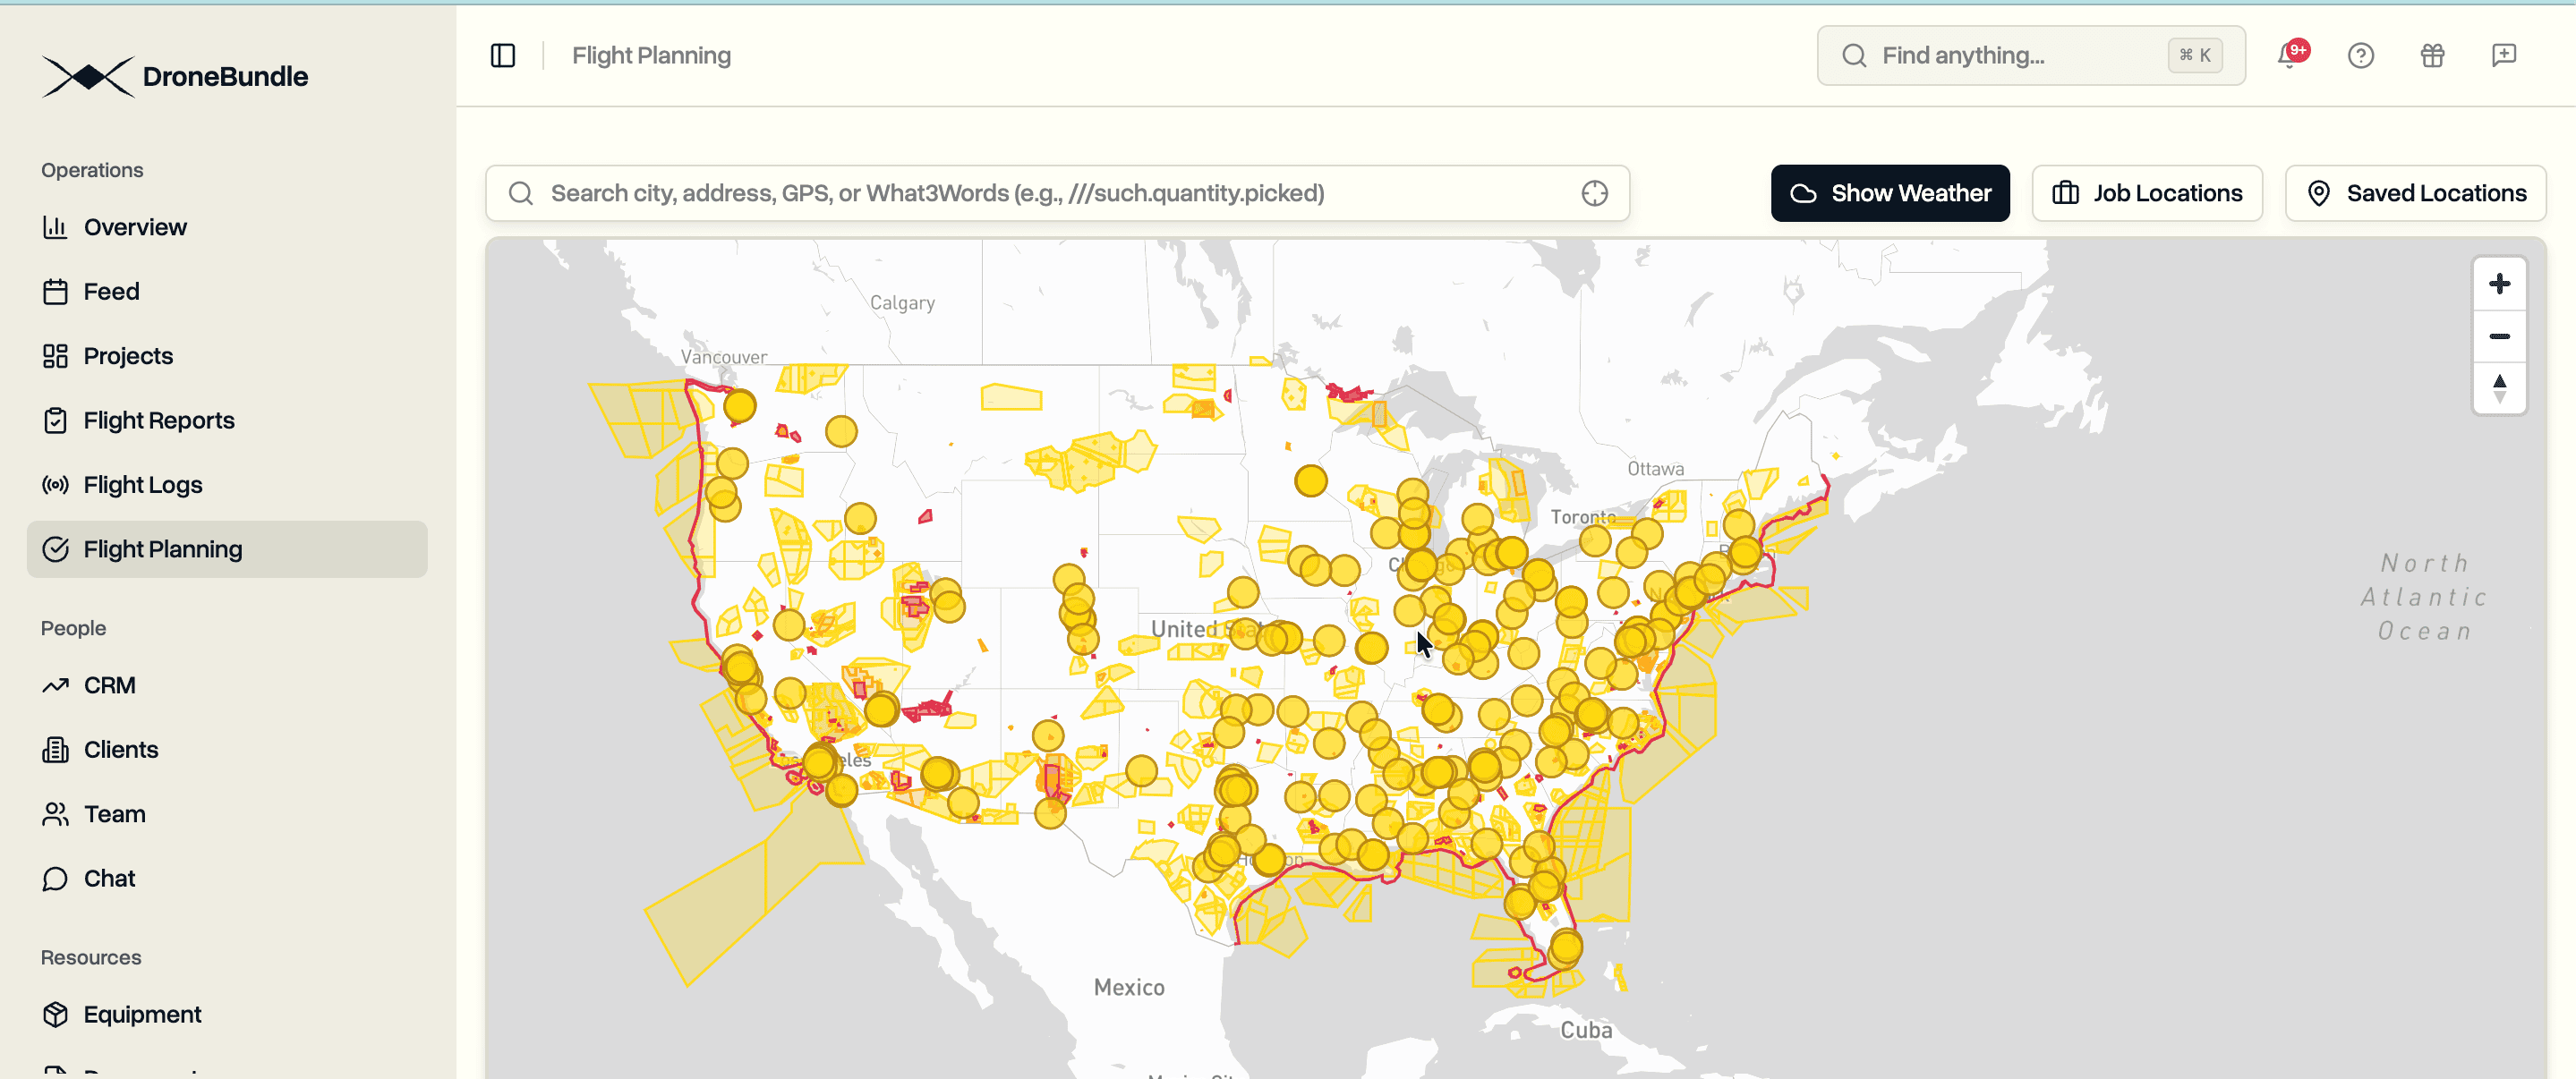This screenshot has width=2576, height=1079.
Task: Switch to the Overview section
Action: click(135, 227)
